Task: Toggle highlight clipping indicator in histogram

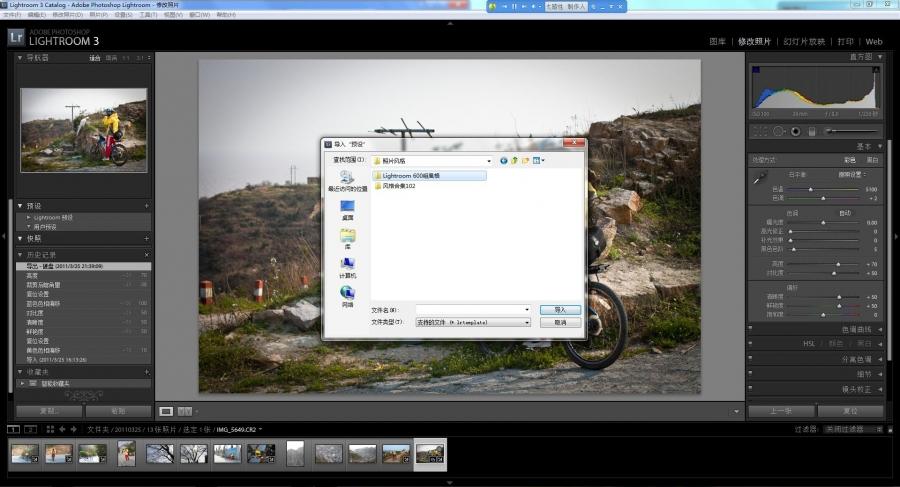Action: (x=876, y=69)
